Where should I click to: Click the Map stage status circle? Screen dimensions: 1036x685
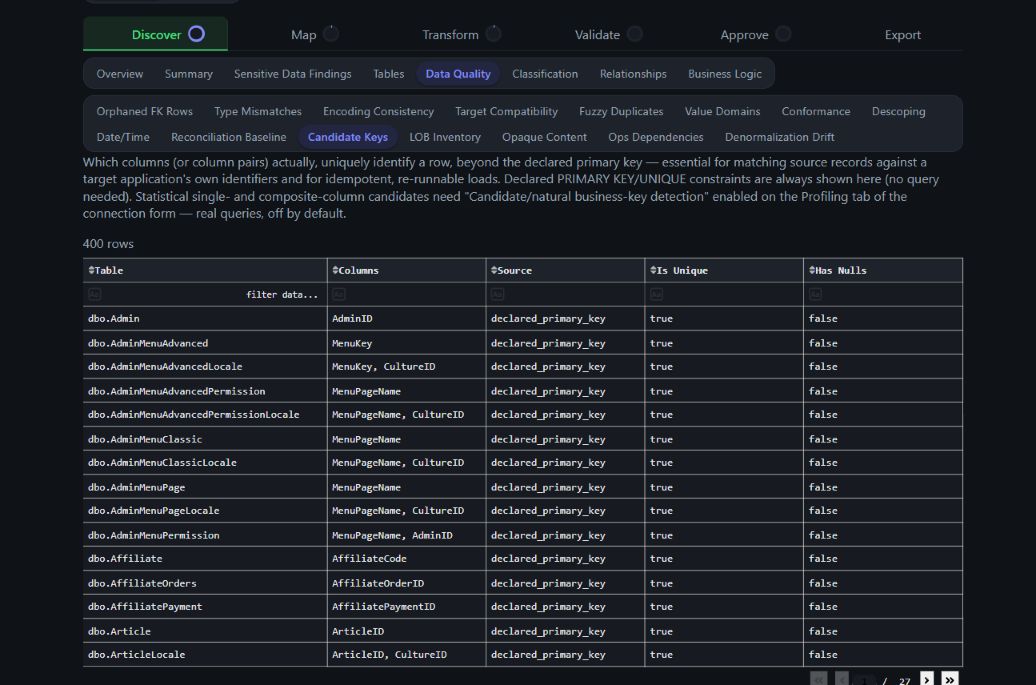click(x=331, y=34)
